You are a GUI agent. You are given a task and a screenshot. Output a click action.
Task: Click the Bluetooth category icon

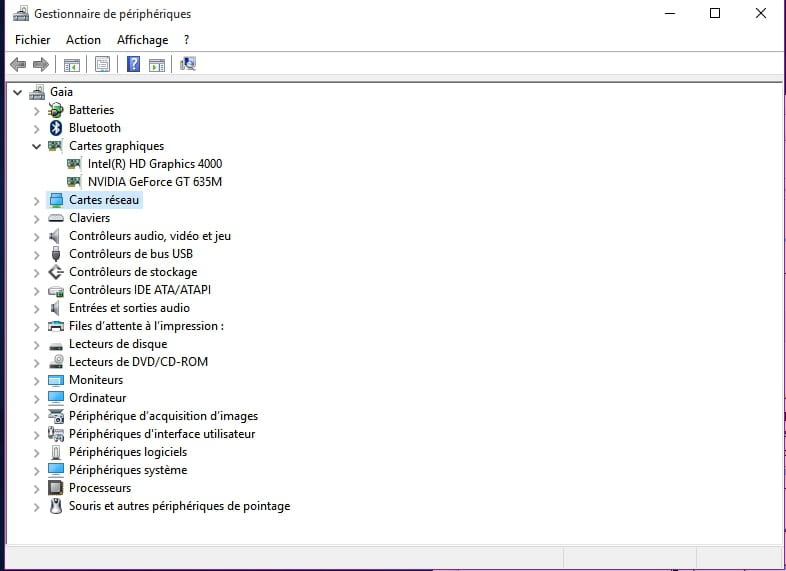[56, 128]
